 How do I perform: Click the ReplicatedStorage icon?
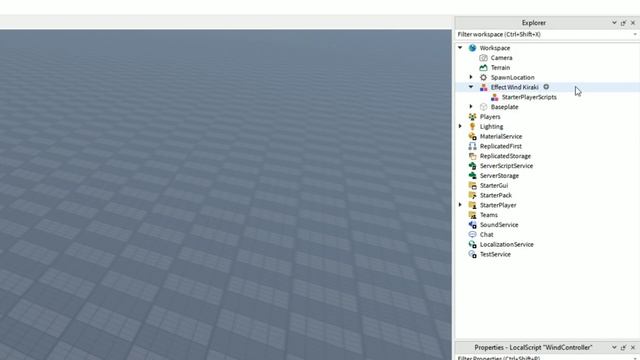coord(472,156)
